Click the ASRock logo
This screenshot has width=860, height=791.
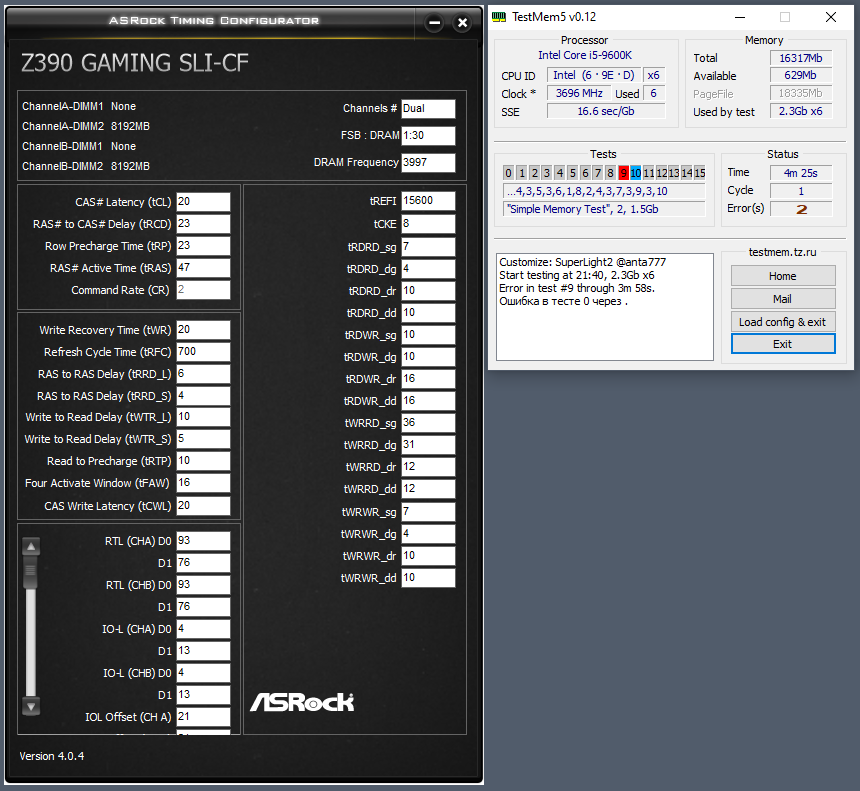[302, 702]
